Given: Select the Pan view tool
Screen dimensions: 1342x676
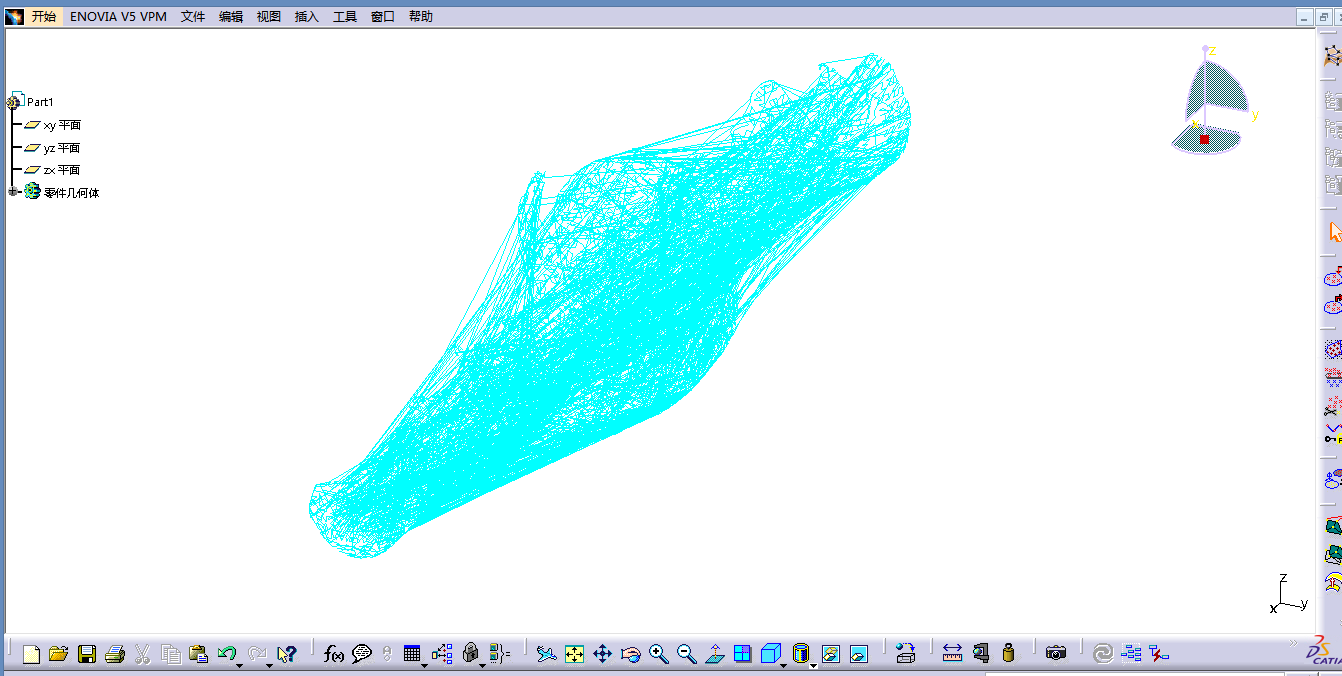Looking at the screenshot, I should tap(602, 654).
